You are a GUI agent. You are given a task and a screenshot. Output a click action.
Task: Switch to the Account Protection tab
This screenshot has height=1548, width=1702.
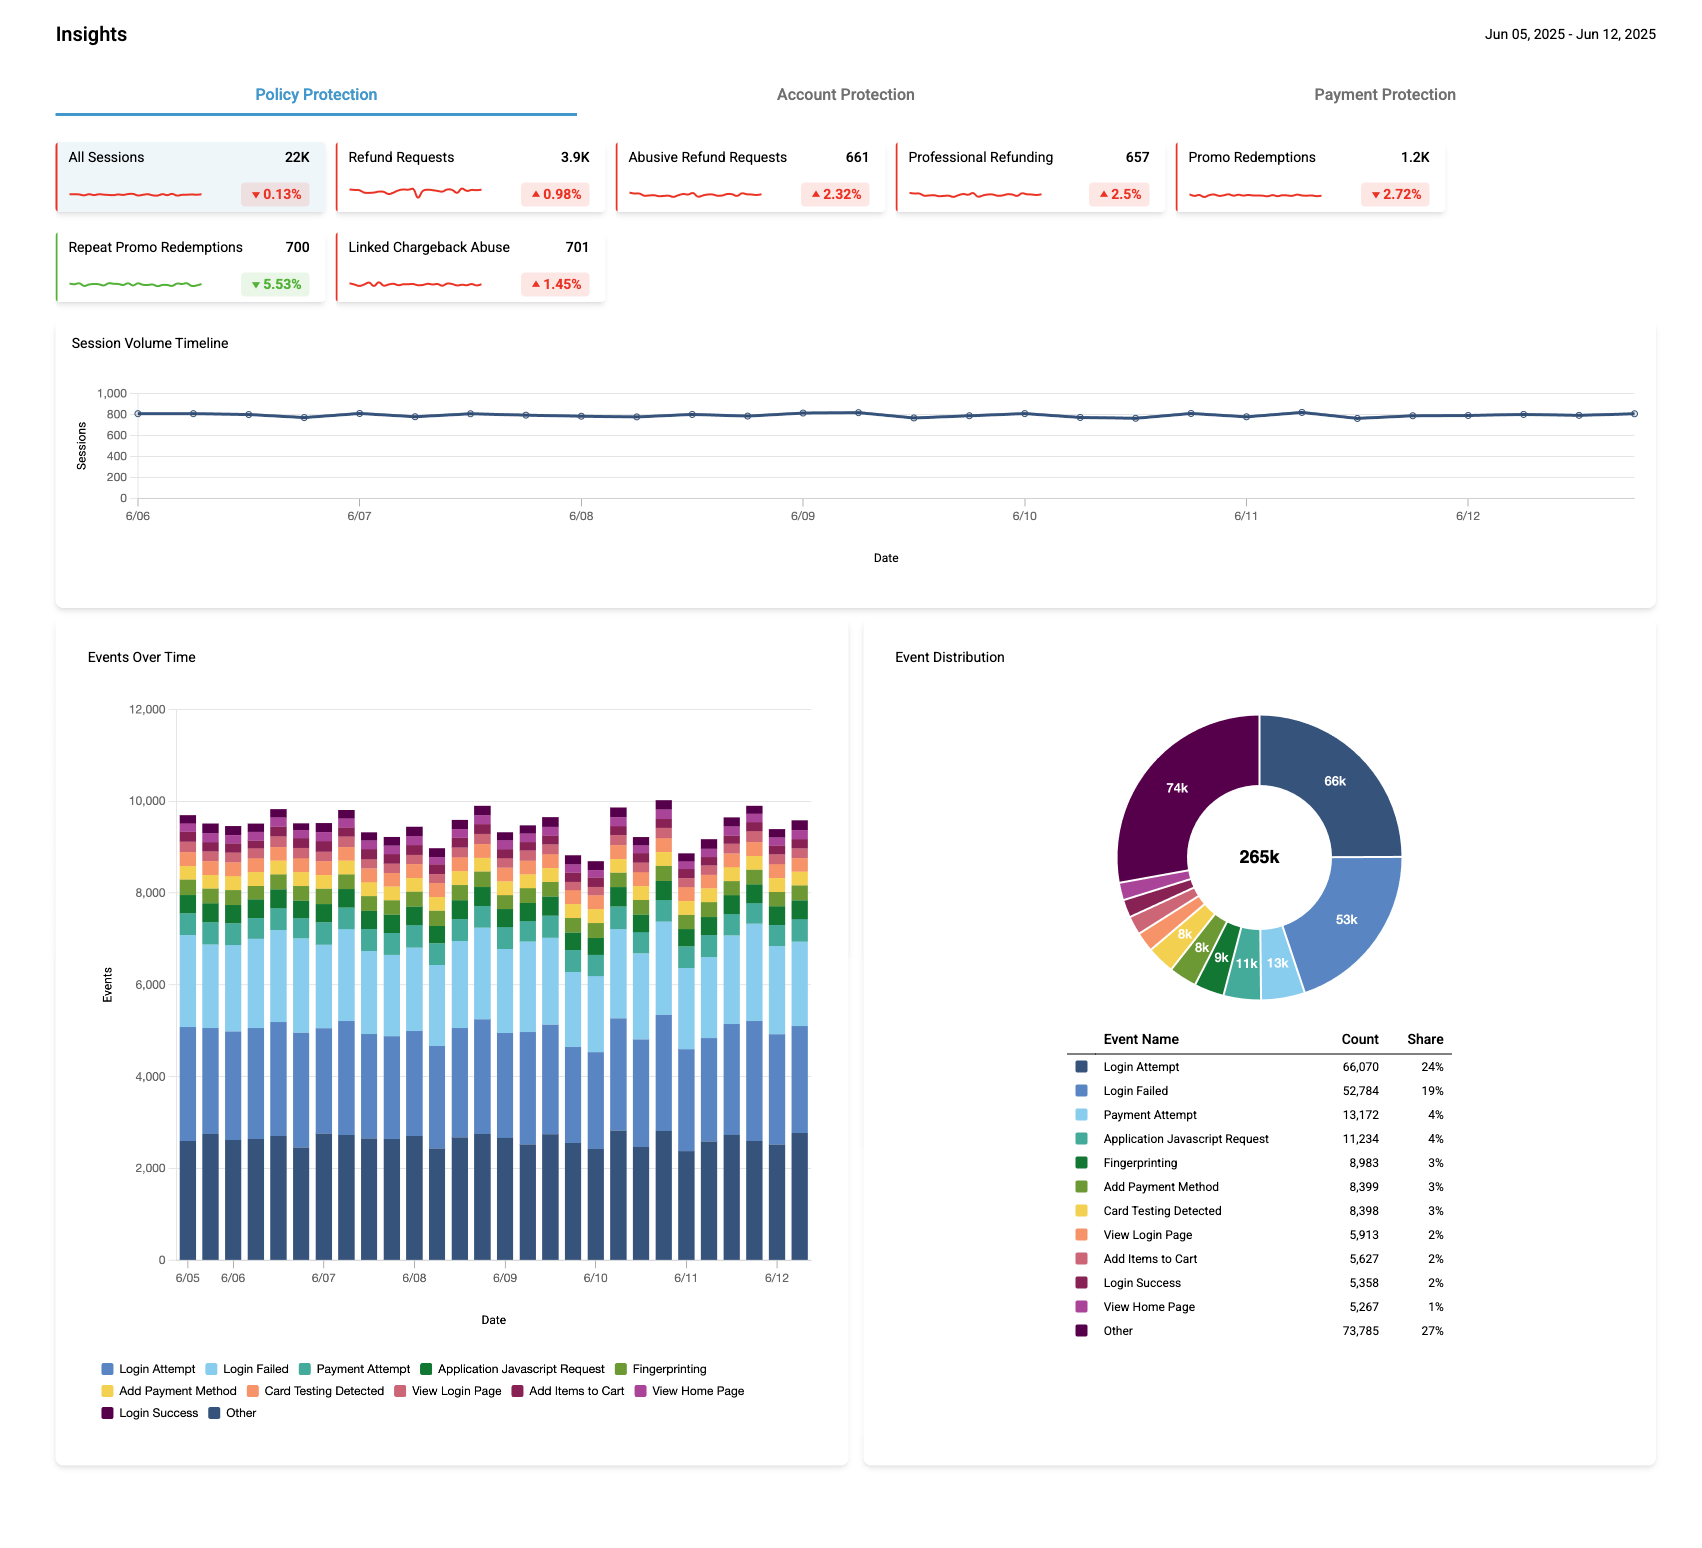[845, 95]
